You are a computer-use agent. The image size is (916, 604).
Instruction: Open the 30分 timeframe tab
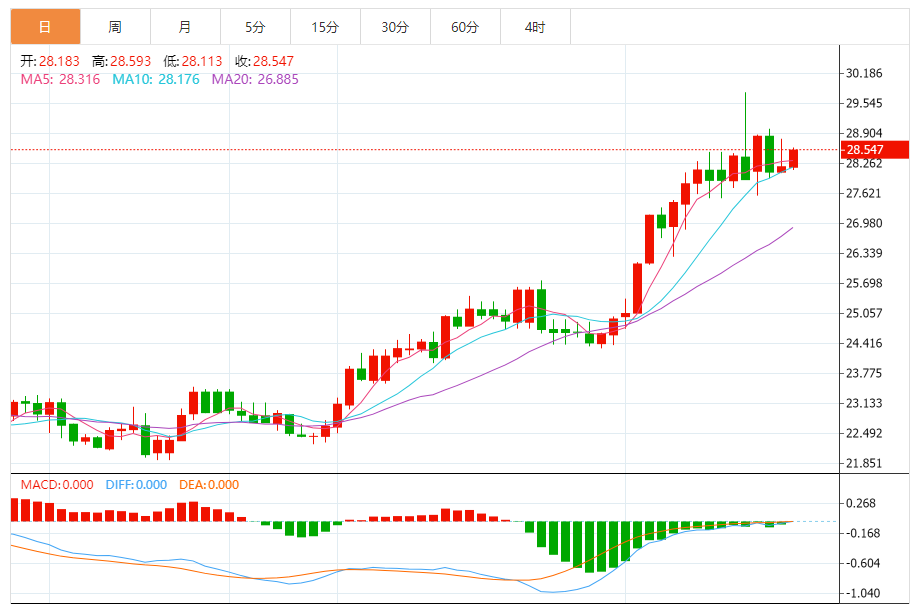(x=395, y=27)
